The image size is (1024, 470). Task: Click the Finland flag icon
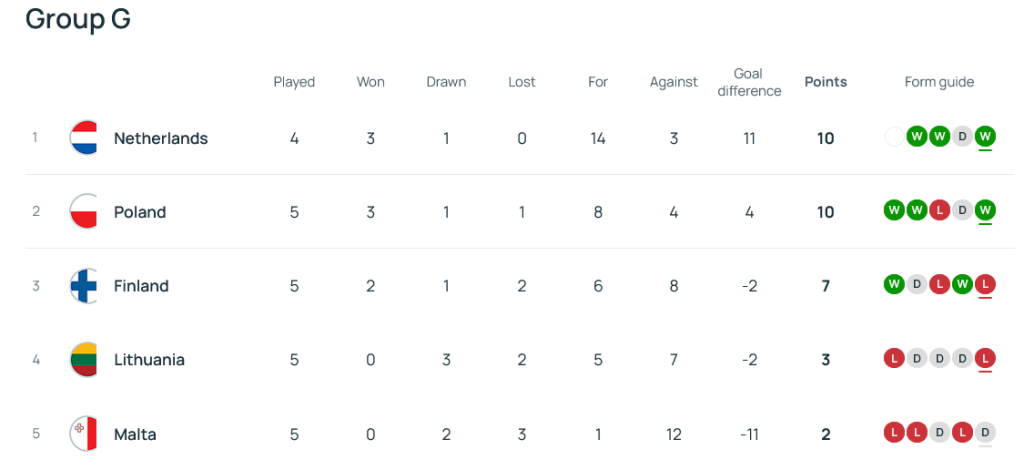pos(84,286)
